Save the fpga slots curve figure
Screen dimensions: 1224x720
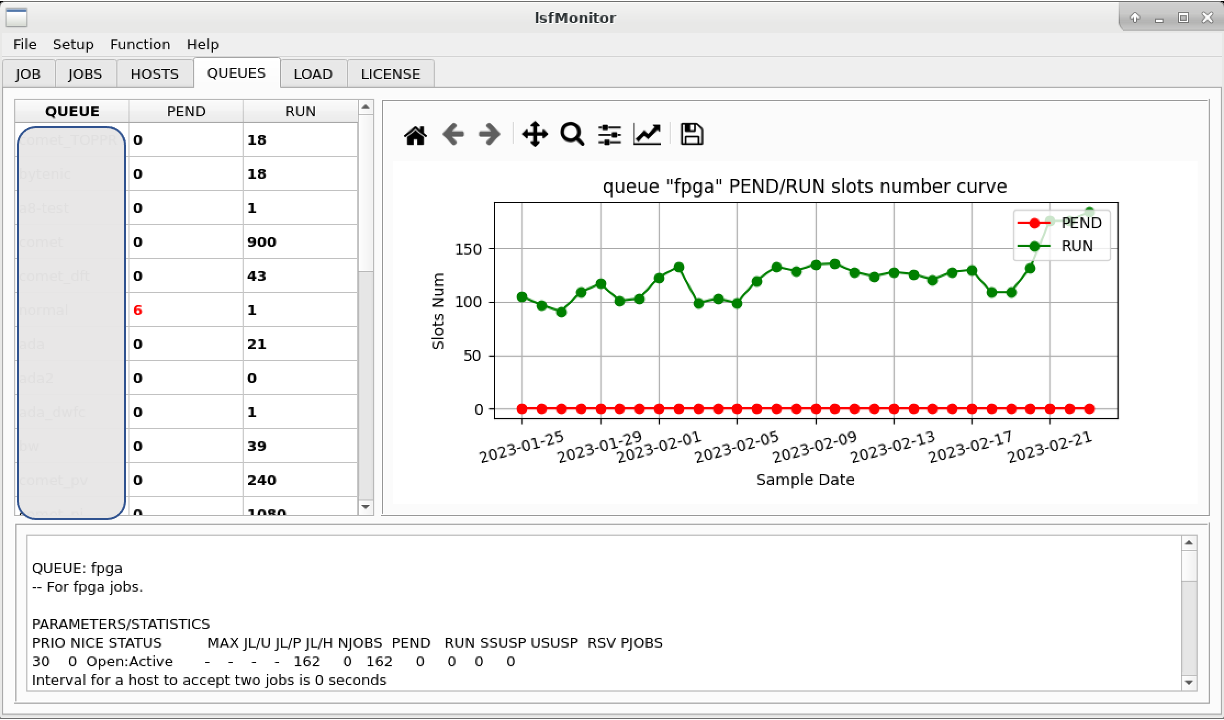pos(690,133)
